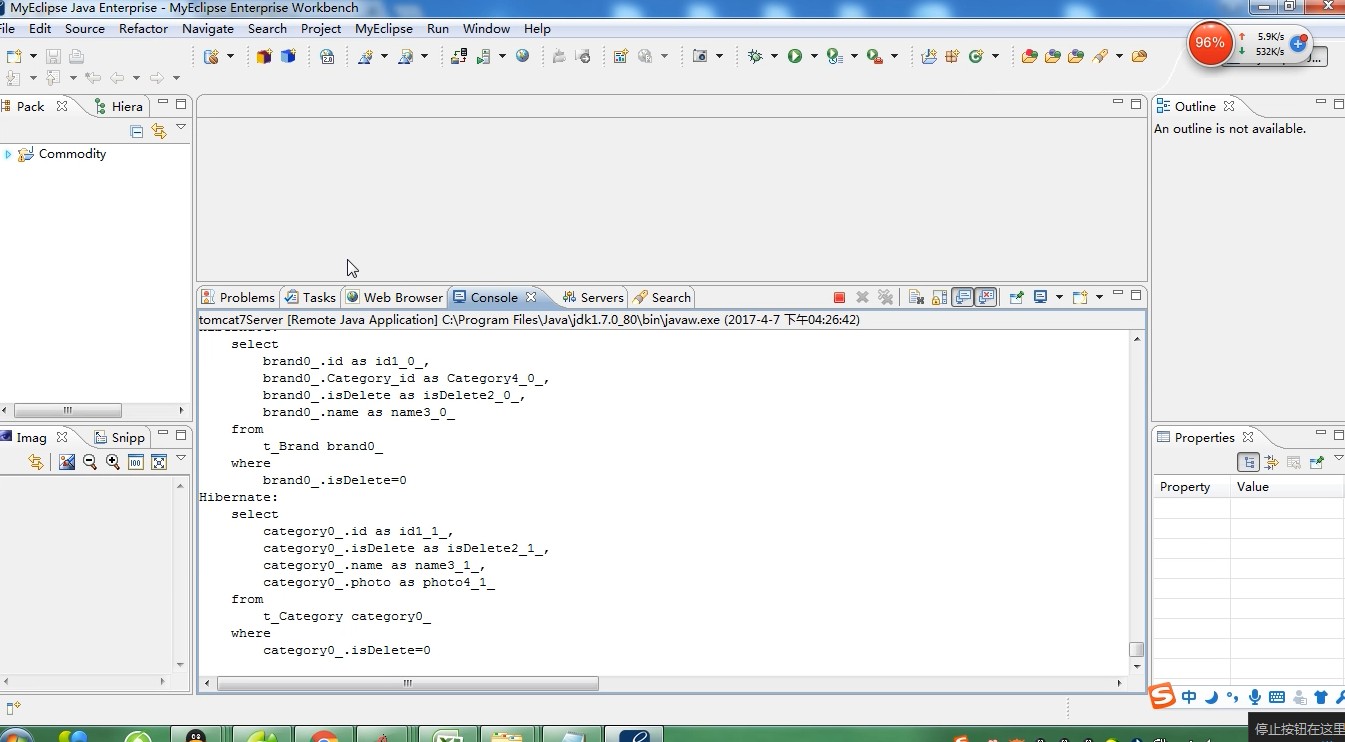Close the Outline tab
1345x742 pixels.
point(1229,106)
